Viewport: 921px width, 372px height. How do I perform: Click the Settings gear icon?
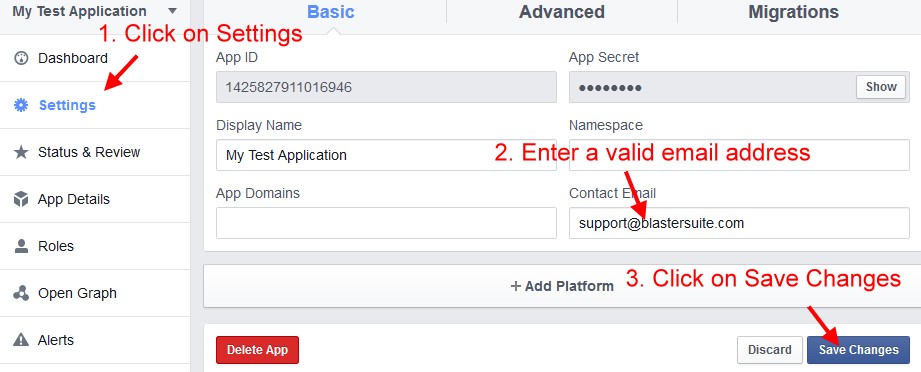21,105
